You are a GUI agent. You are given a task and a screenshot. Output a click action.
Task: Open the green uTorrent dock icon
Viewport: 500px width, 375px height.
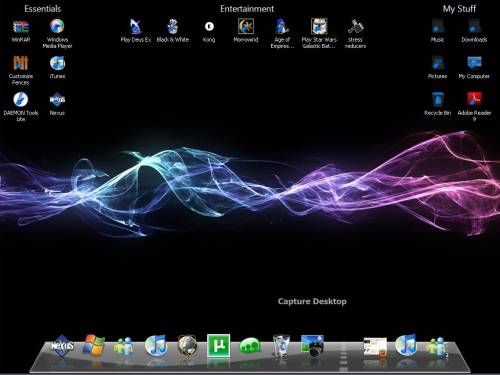[x=219, y=345]
